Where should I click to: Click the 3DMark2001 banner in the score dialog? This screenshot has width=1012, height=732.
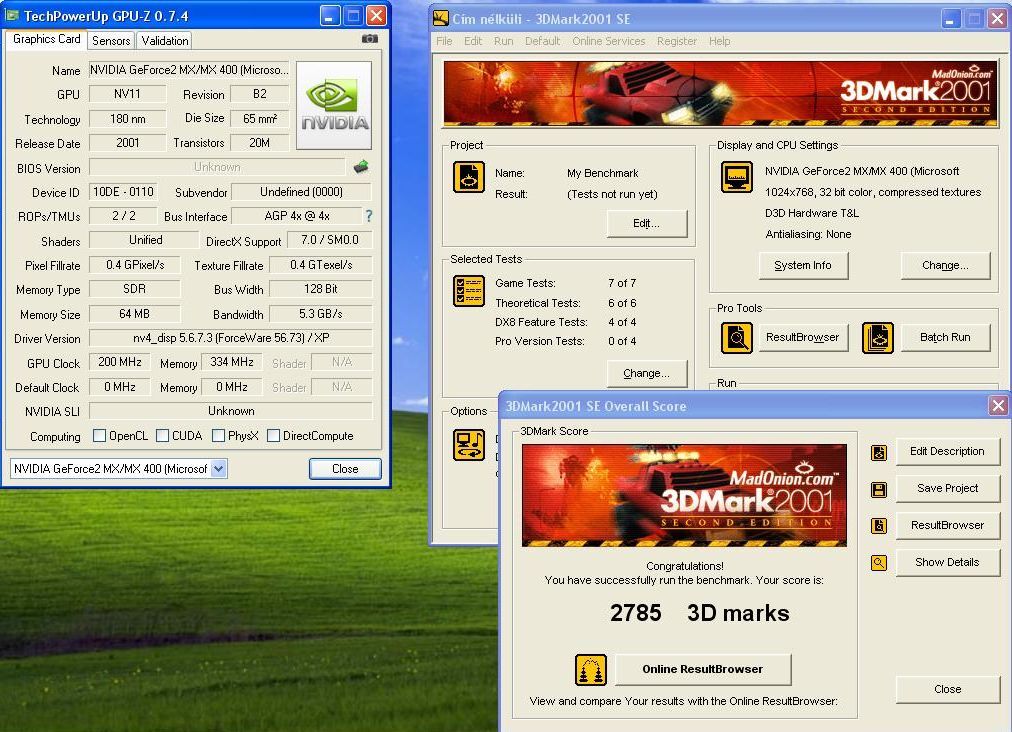pyautogui.click(x=684, y=495)
